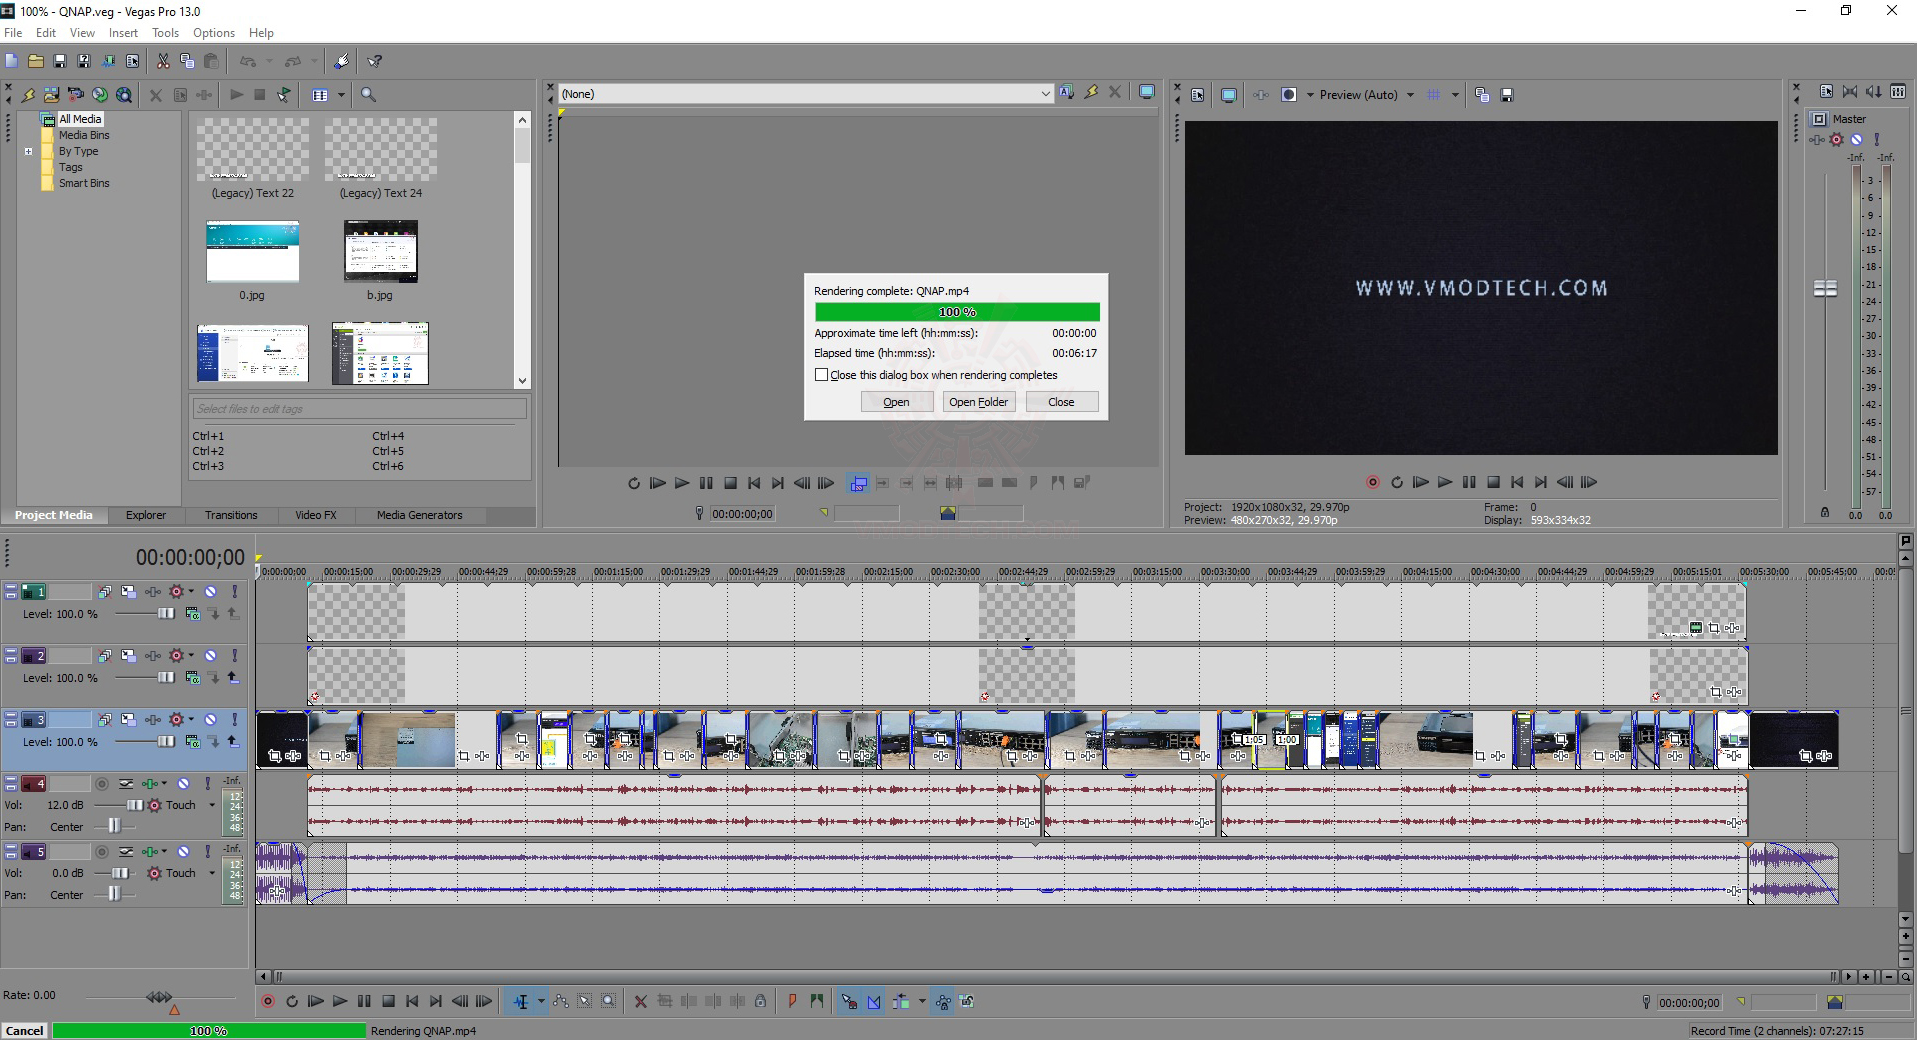Image resolution: width=1917 pixels, height=1040 pixels.
Task: Open track 5 automation Touch dropdown
Action: click(x=212, y=873)
